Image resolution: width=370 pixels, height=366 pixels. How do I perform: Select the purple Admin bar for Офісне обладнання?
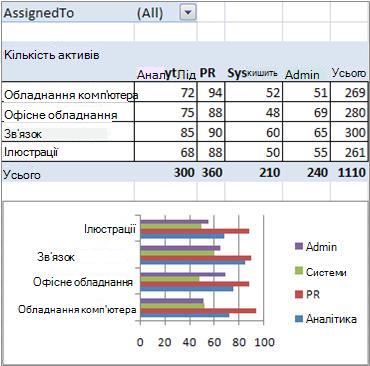tap(183, 275)
